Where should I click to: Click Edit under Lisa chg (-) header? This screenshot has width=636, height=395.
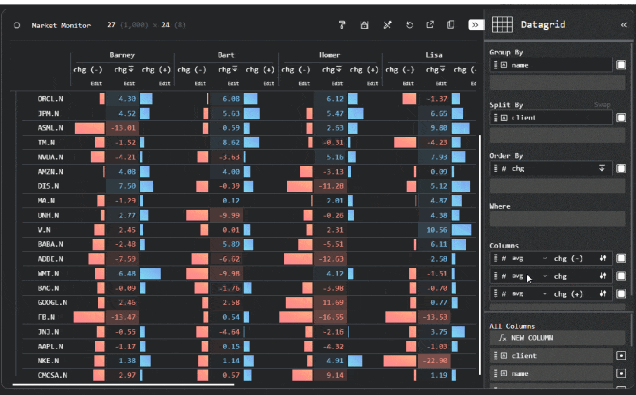pos(408,84)
